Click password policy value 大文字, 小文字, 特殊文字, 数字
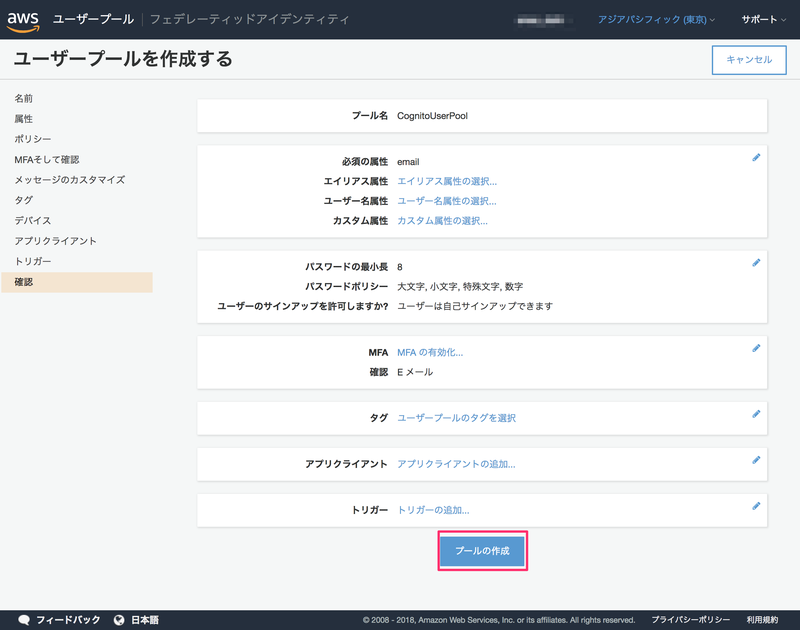Screen dimensions: 800x630 click(x=460, y=287)
